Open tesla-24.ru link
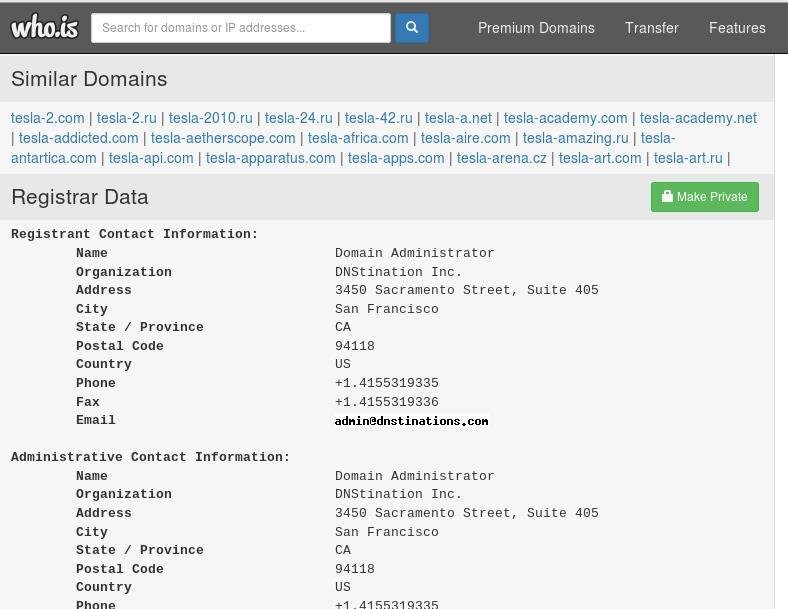The image size is (788, 609). (299, 118)
